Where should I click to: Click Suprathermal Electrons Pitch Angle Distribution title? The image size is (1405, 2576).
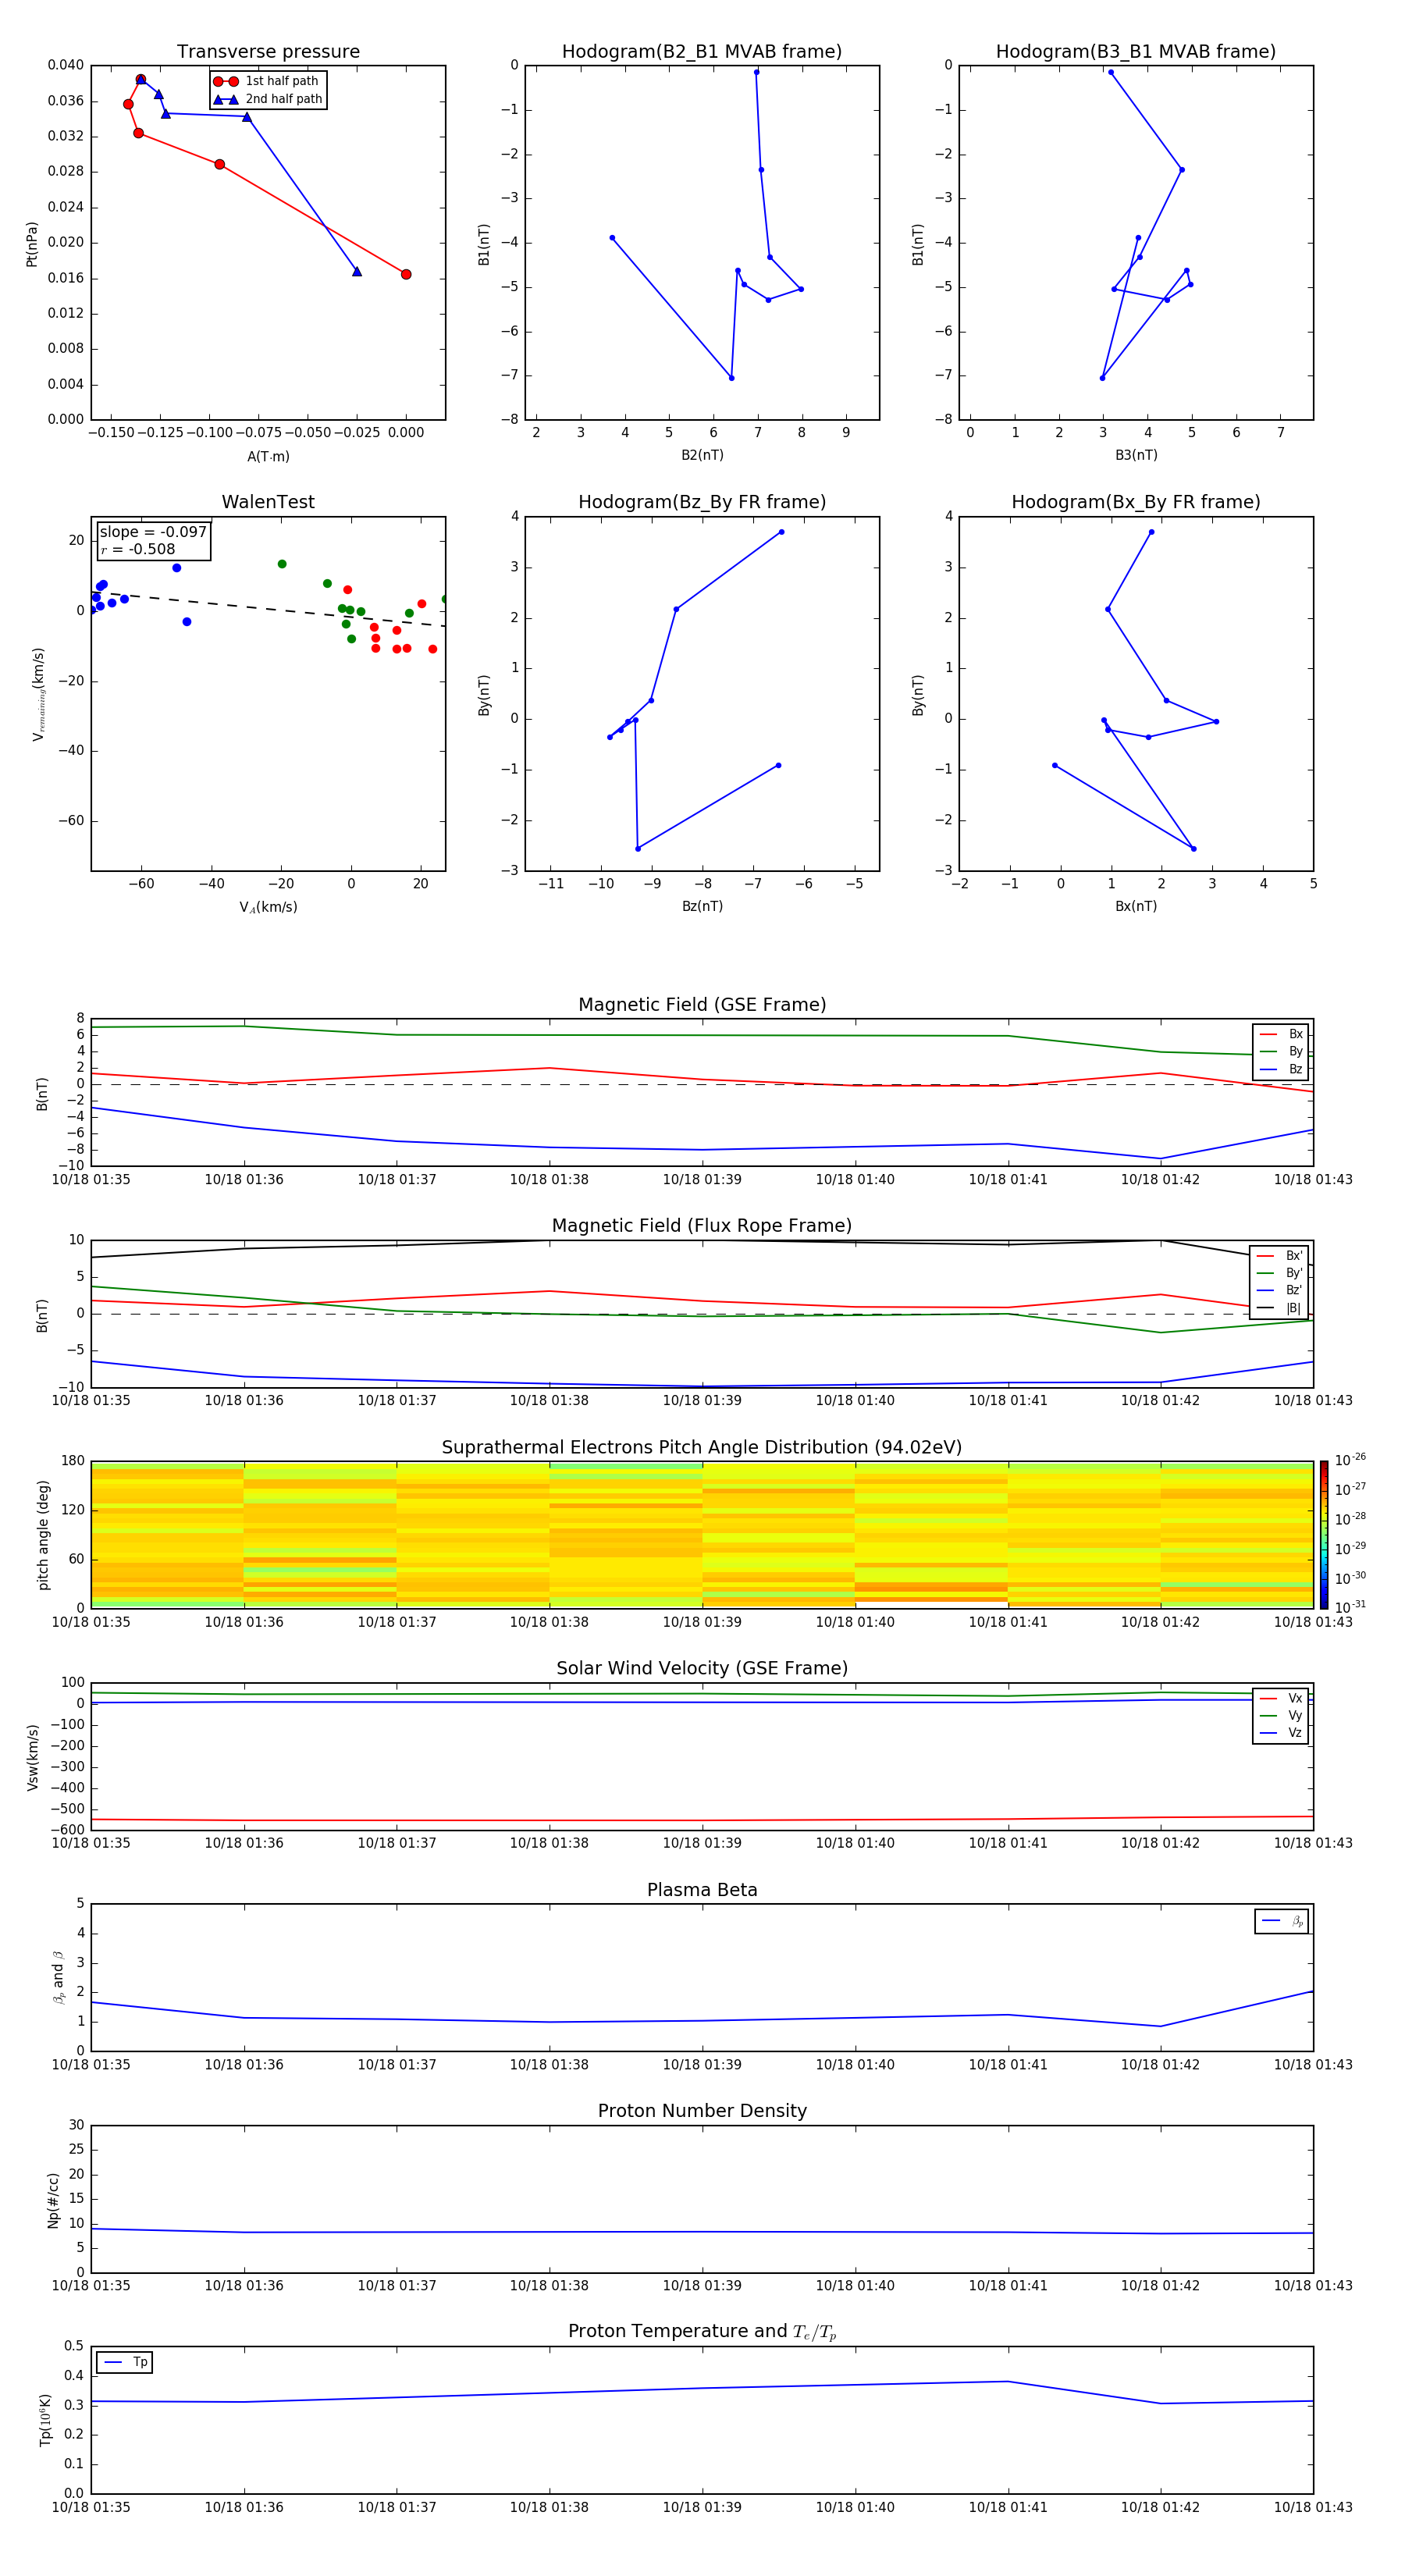[x=702, y=1448]
